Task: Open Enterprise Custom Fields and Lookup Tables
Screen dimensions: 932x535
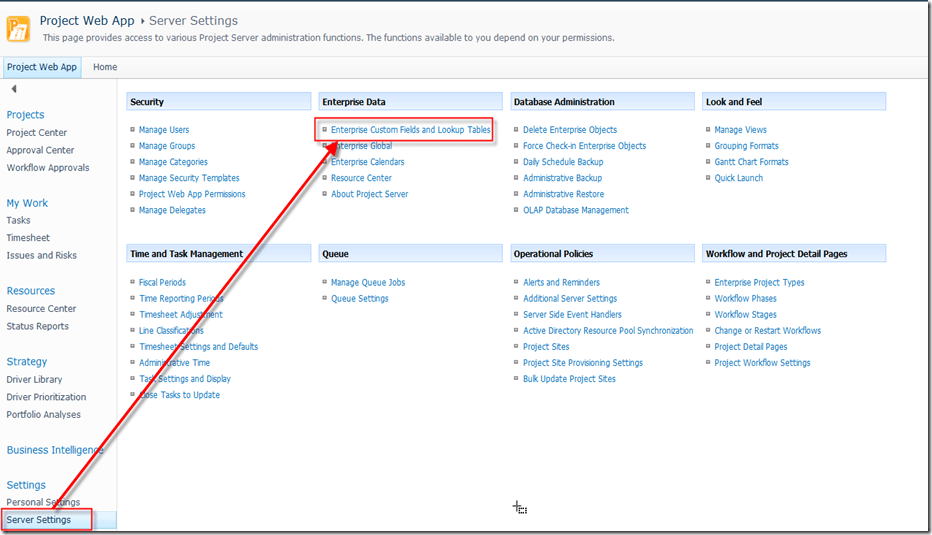Action: 410,130
